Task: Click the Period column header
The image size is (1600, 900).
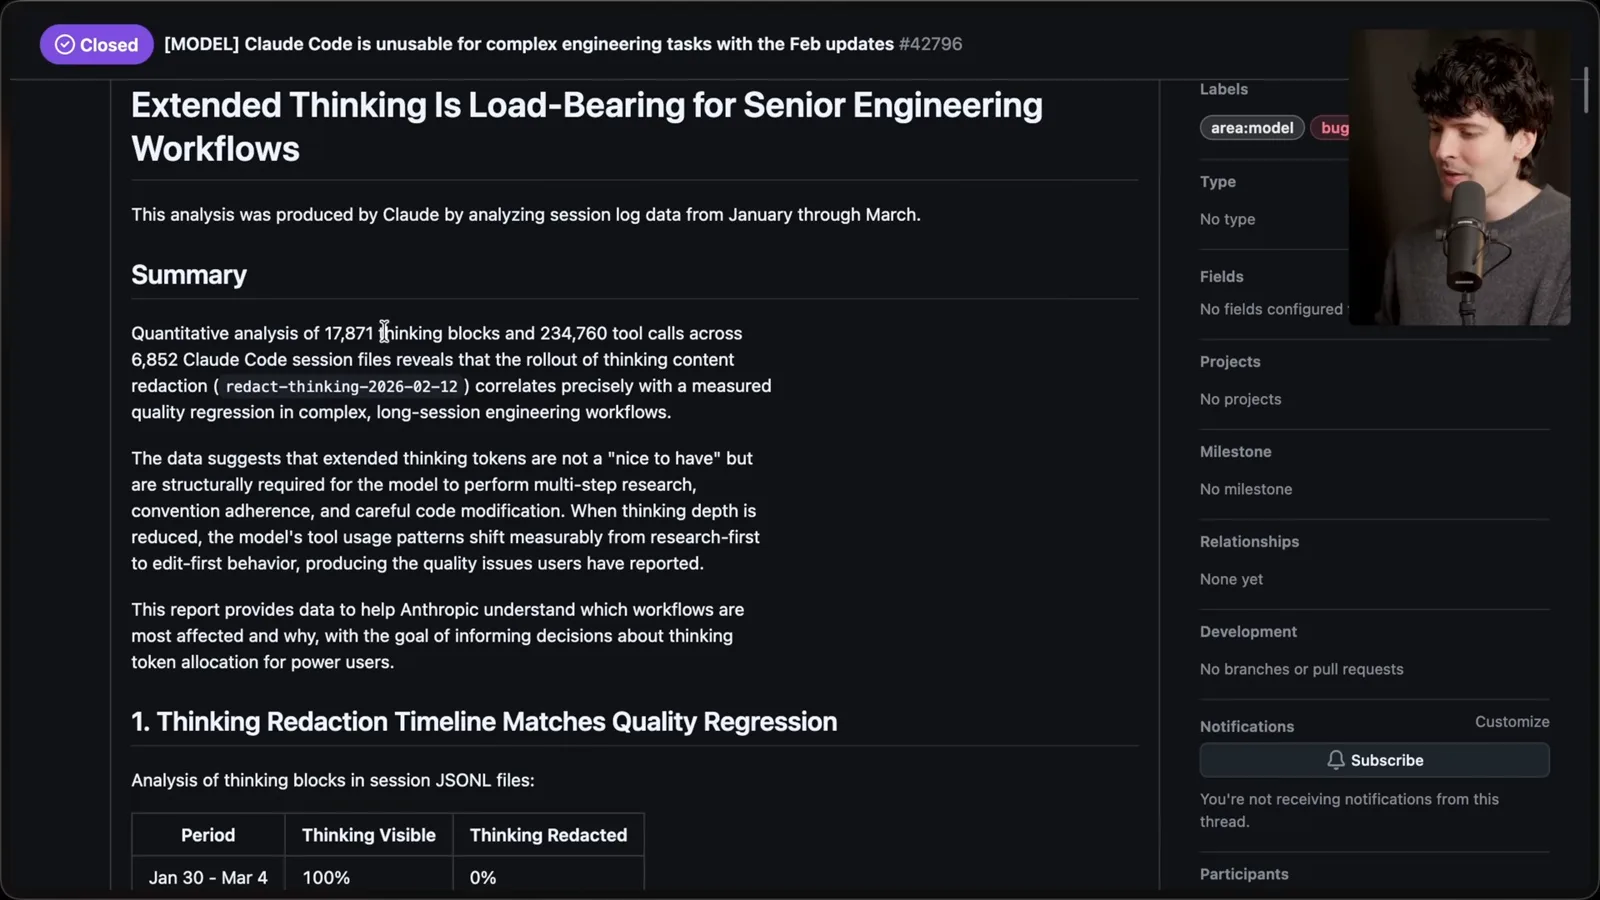Action: (x=208, y=835)
